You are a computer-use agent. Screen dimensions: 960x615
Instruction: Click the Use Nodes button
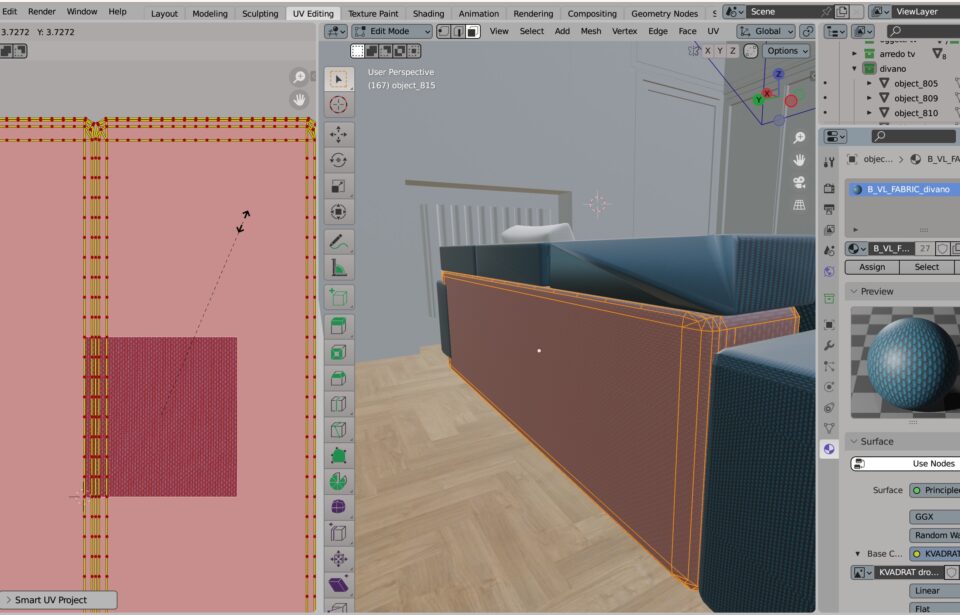[x=905, y=463]
